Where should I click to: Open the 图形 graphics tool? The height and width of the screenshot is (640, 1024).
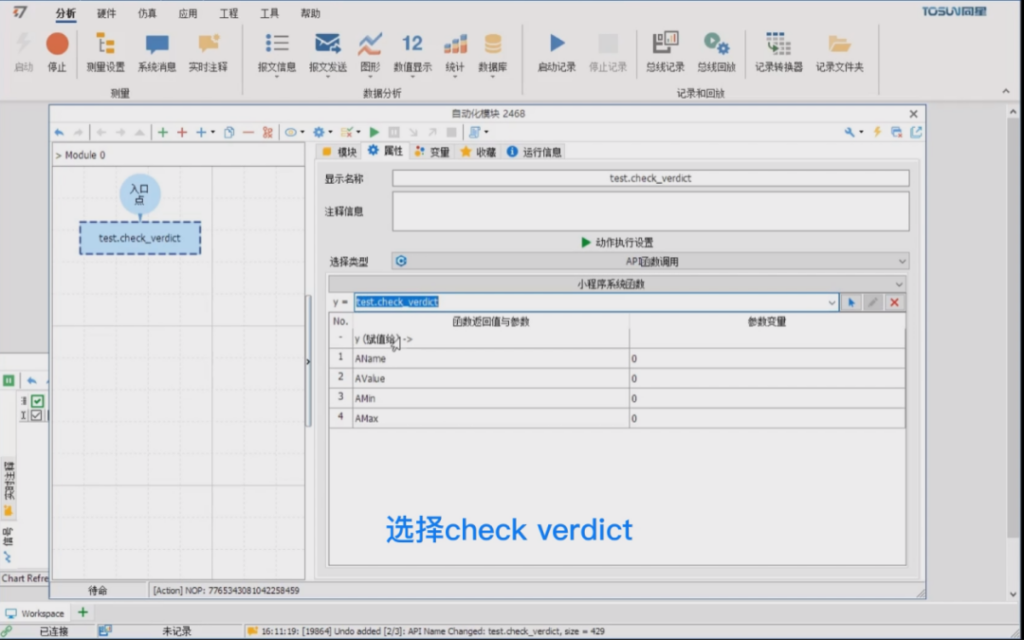tap(370, 54)
